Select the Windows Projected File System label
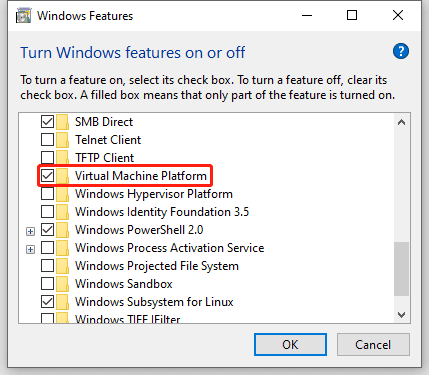429x375 pixels. point(157,266)
